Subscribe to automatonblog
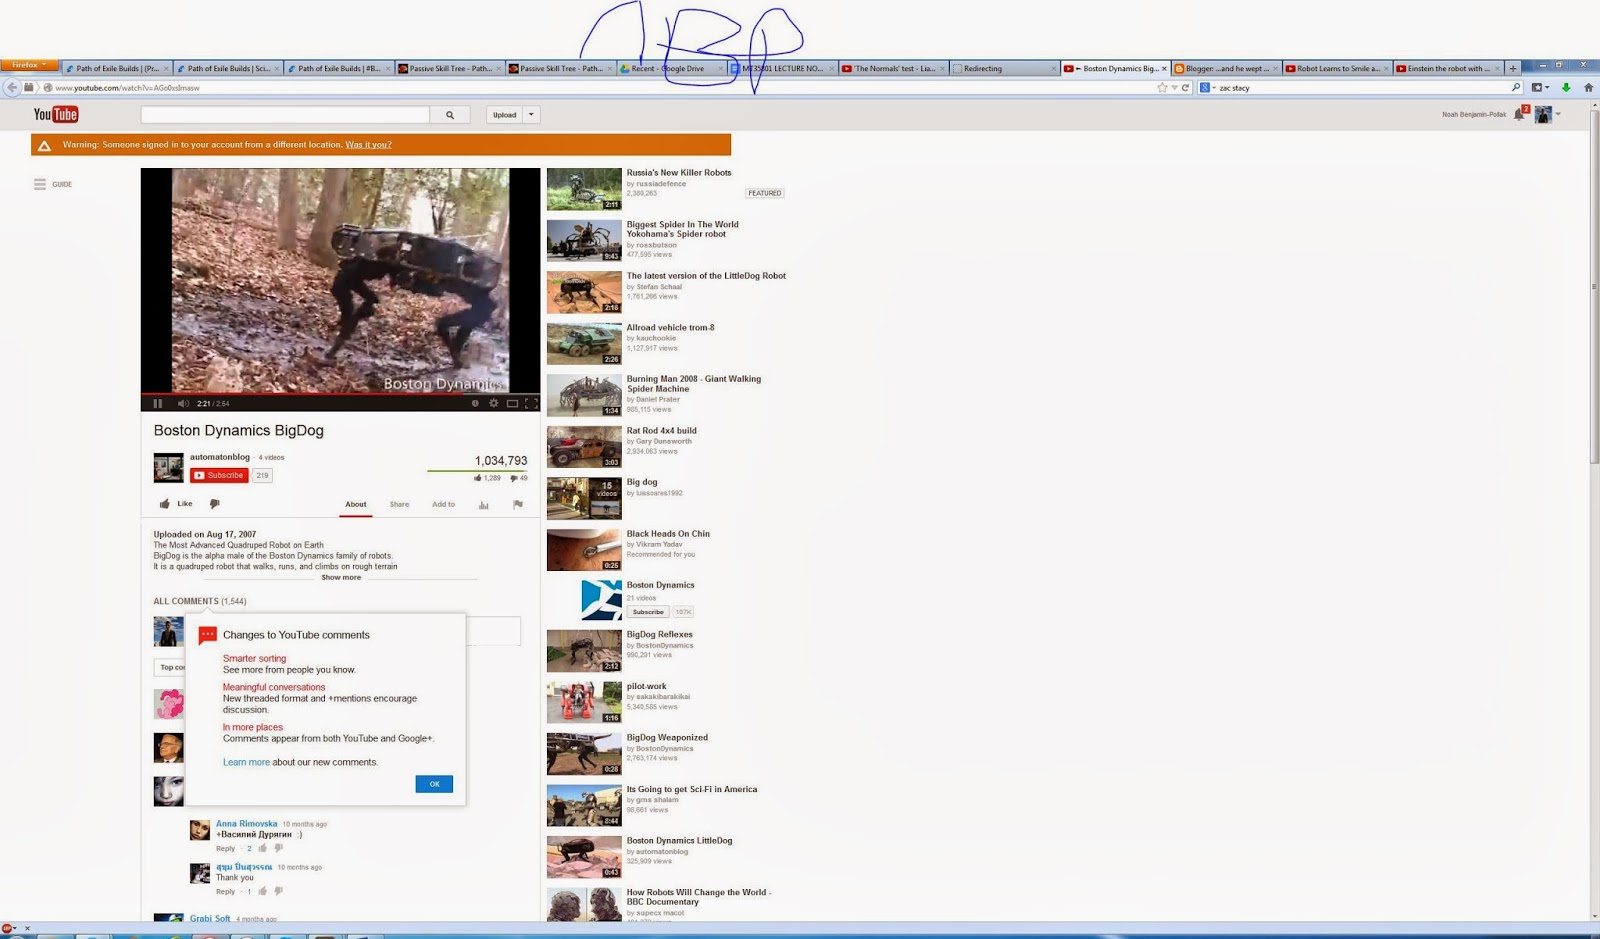The width and height of the screenshot is (1600, 939). 219,475
